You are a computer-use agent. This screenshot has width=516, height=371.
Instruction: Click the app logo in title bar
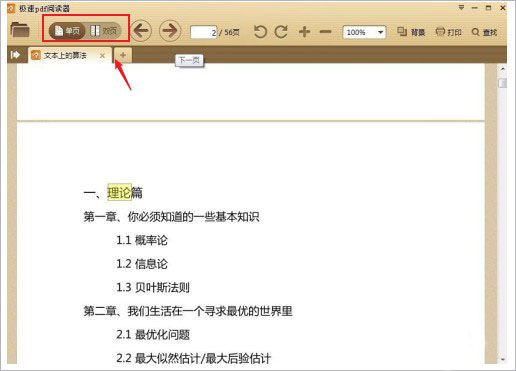pos(11,8)
